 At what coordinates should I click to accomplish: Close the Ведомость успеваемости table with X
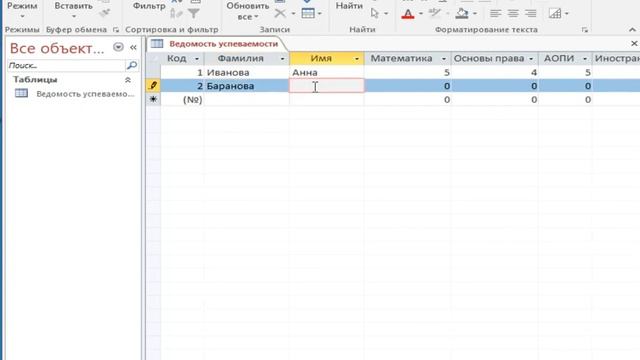tap(634, 43)
